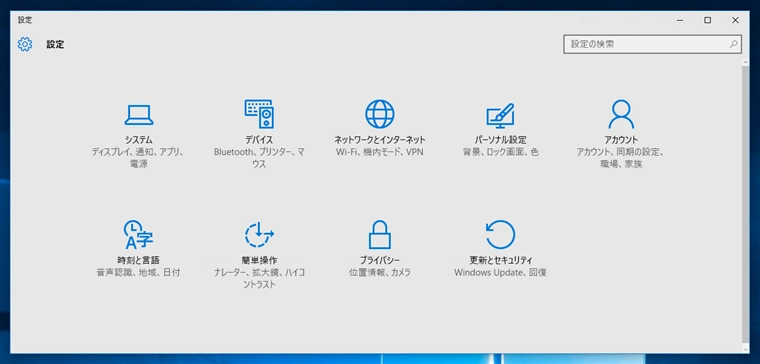760x364 pixels.
Task: Click 'ディスプレイ、通知、アプリ、電源' description
Action: [139, 158]
